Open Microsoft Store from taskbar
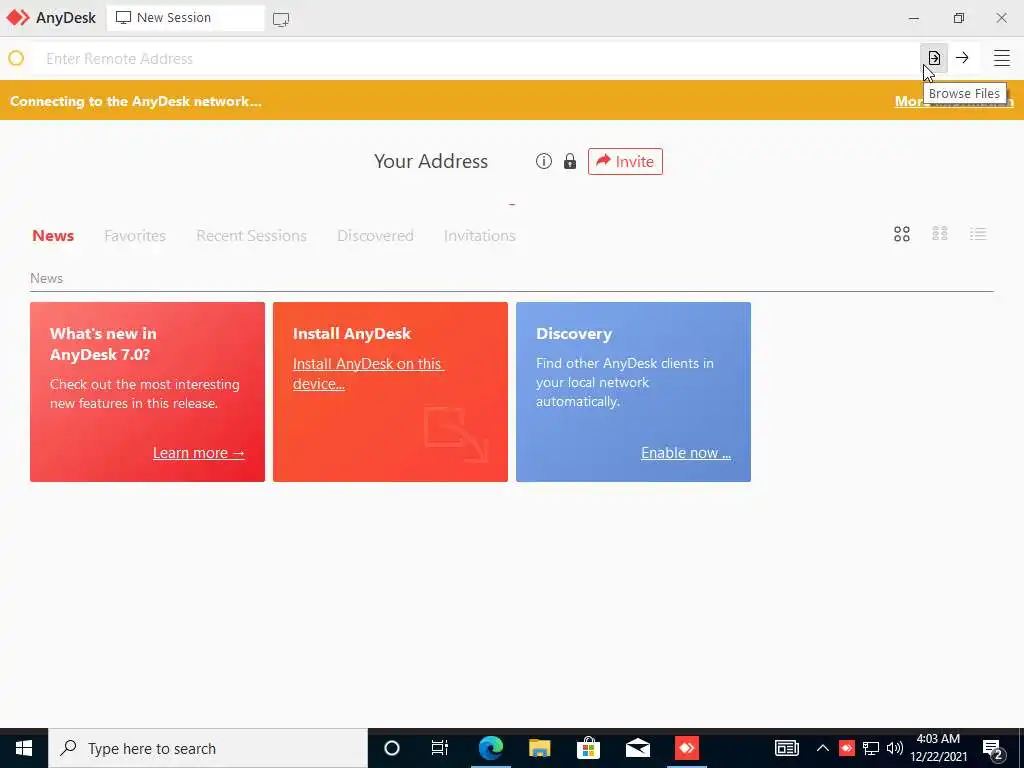 (x=588, y=748)
